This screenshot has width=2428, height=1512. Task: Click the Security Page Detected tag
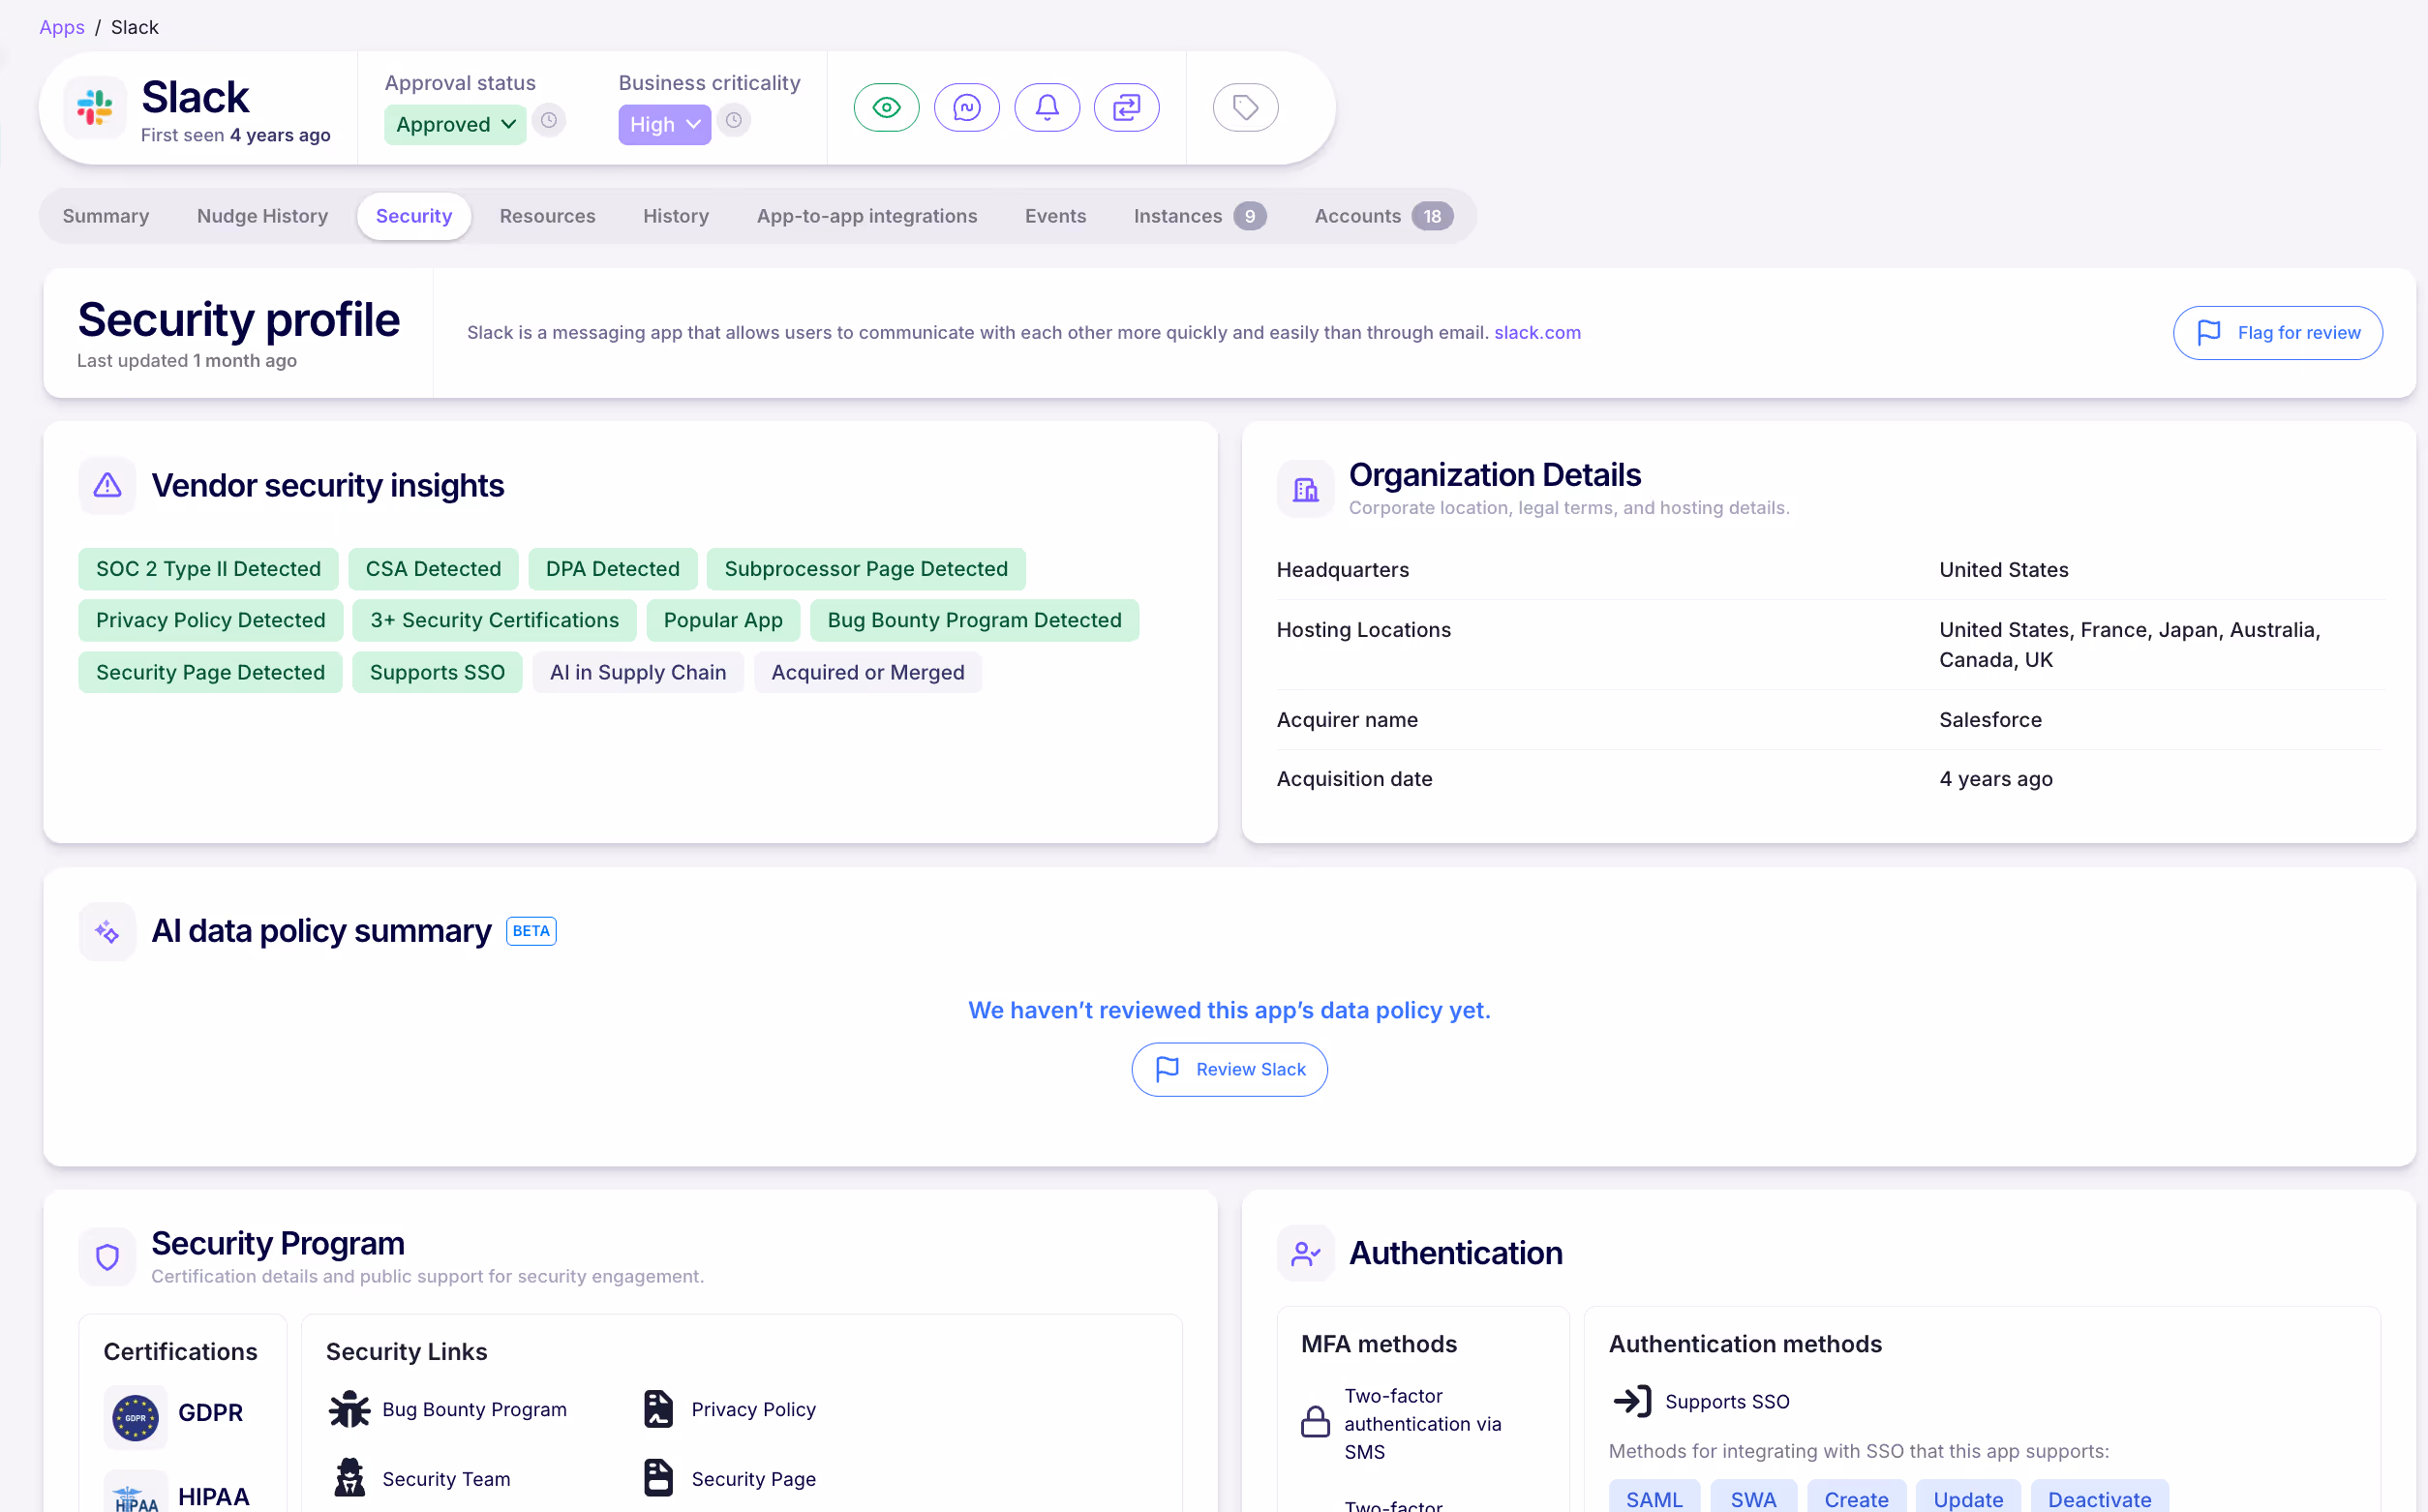pyautogui.click(x=210, y=672)
